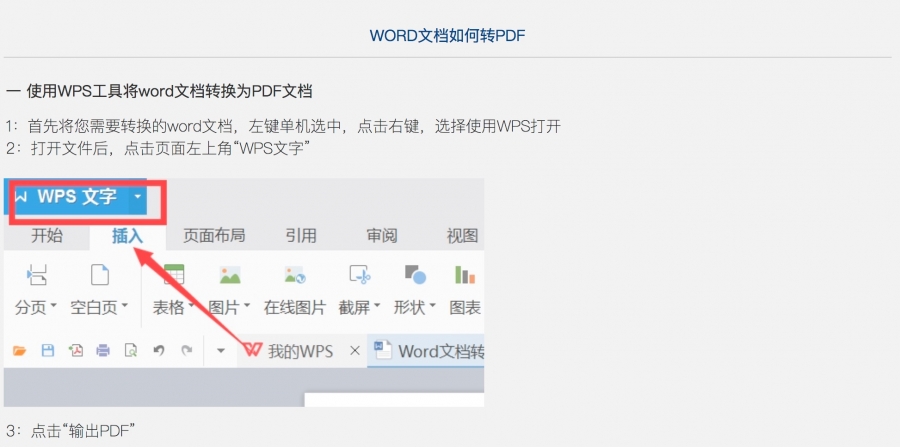Close the 我的WPS document tab
The height and width of the screenshot is (447, 900).
coord(354,351)
